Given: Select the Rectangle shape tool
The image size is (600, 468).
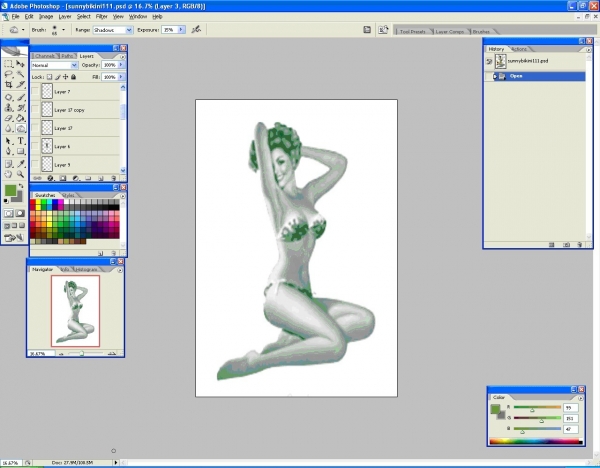Looking at the screenshot, I should [20, 152].
